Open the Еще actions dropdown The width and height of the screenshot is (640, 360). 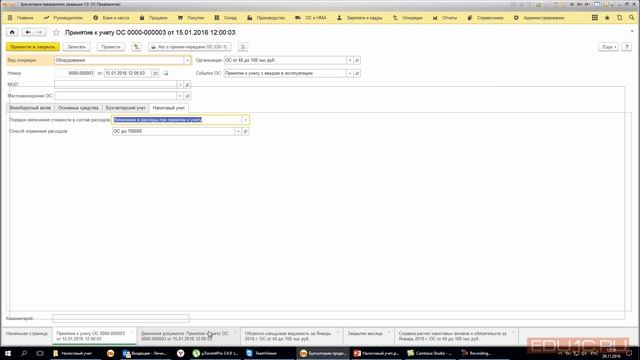pos(608,47)
